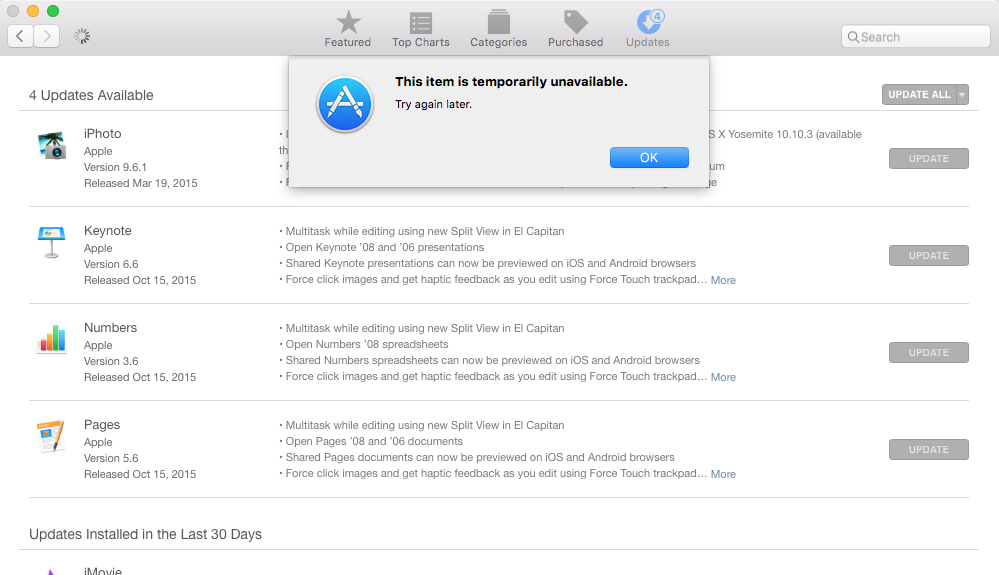999x575 pixels.
Task: Click the Update All button
Action: (919, 94)
